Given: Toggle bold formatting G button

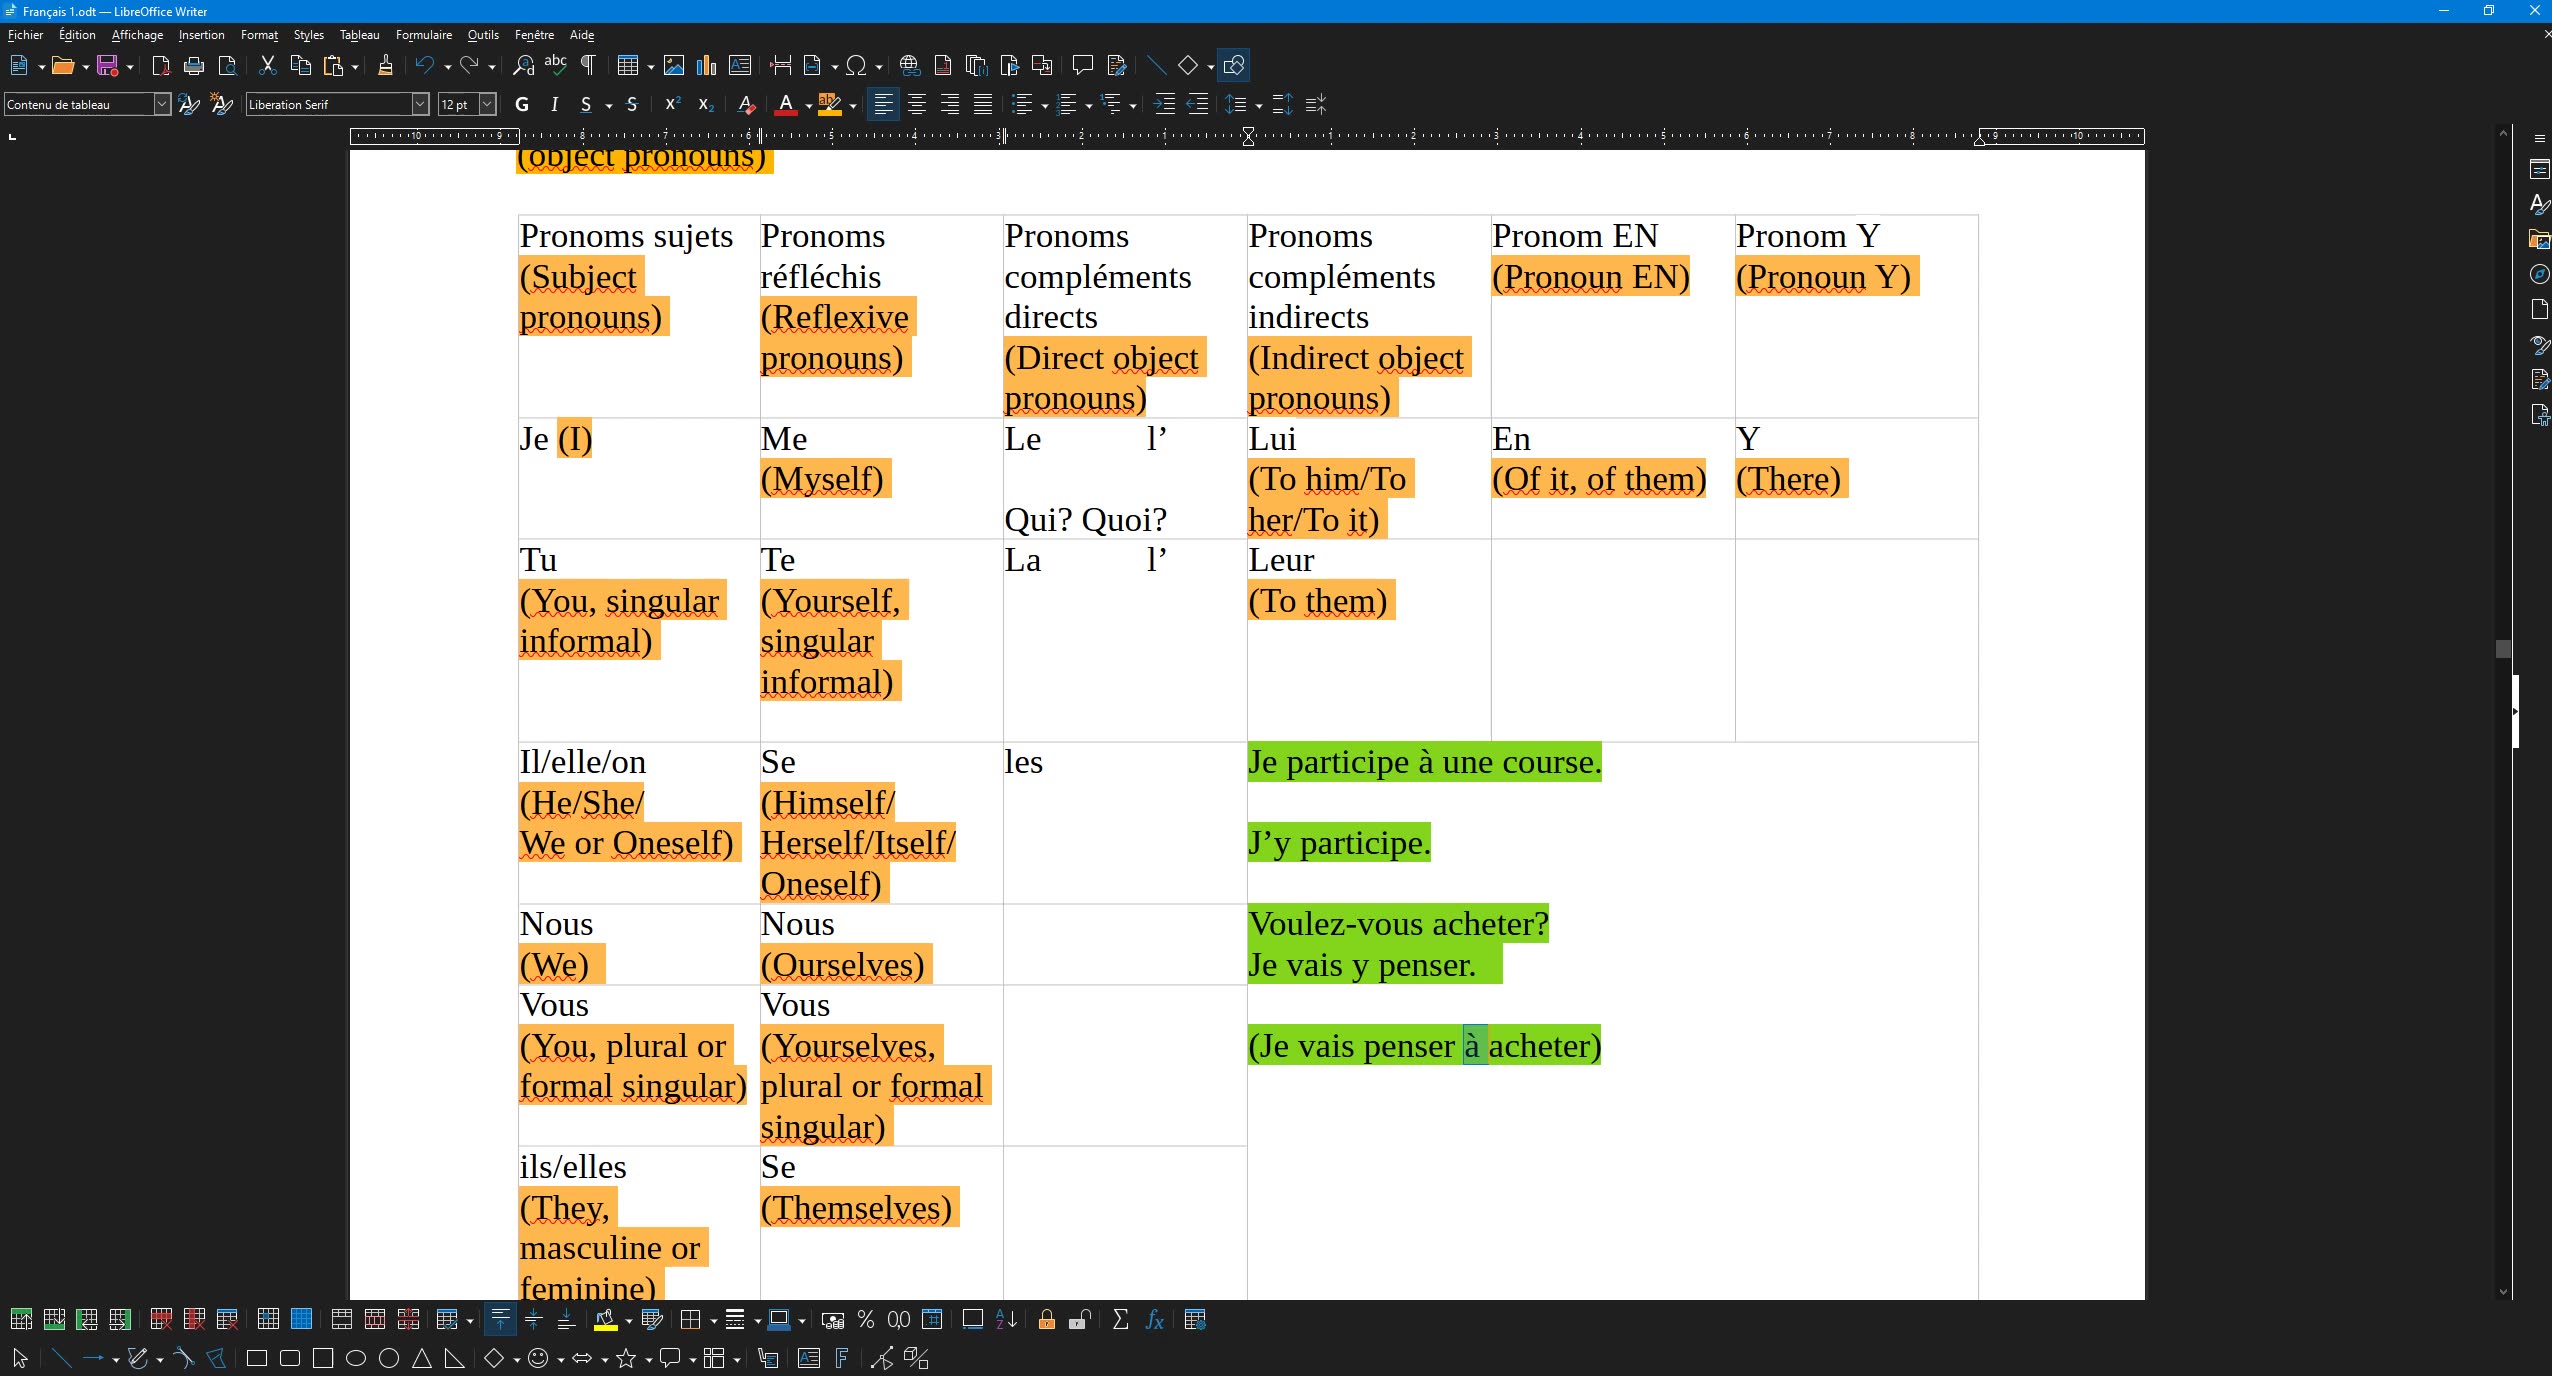Looking at the screenshot, I should click(x=521, y=104).
